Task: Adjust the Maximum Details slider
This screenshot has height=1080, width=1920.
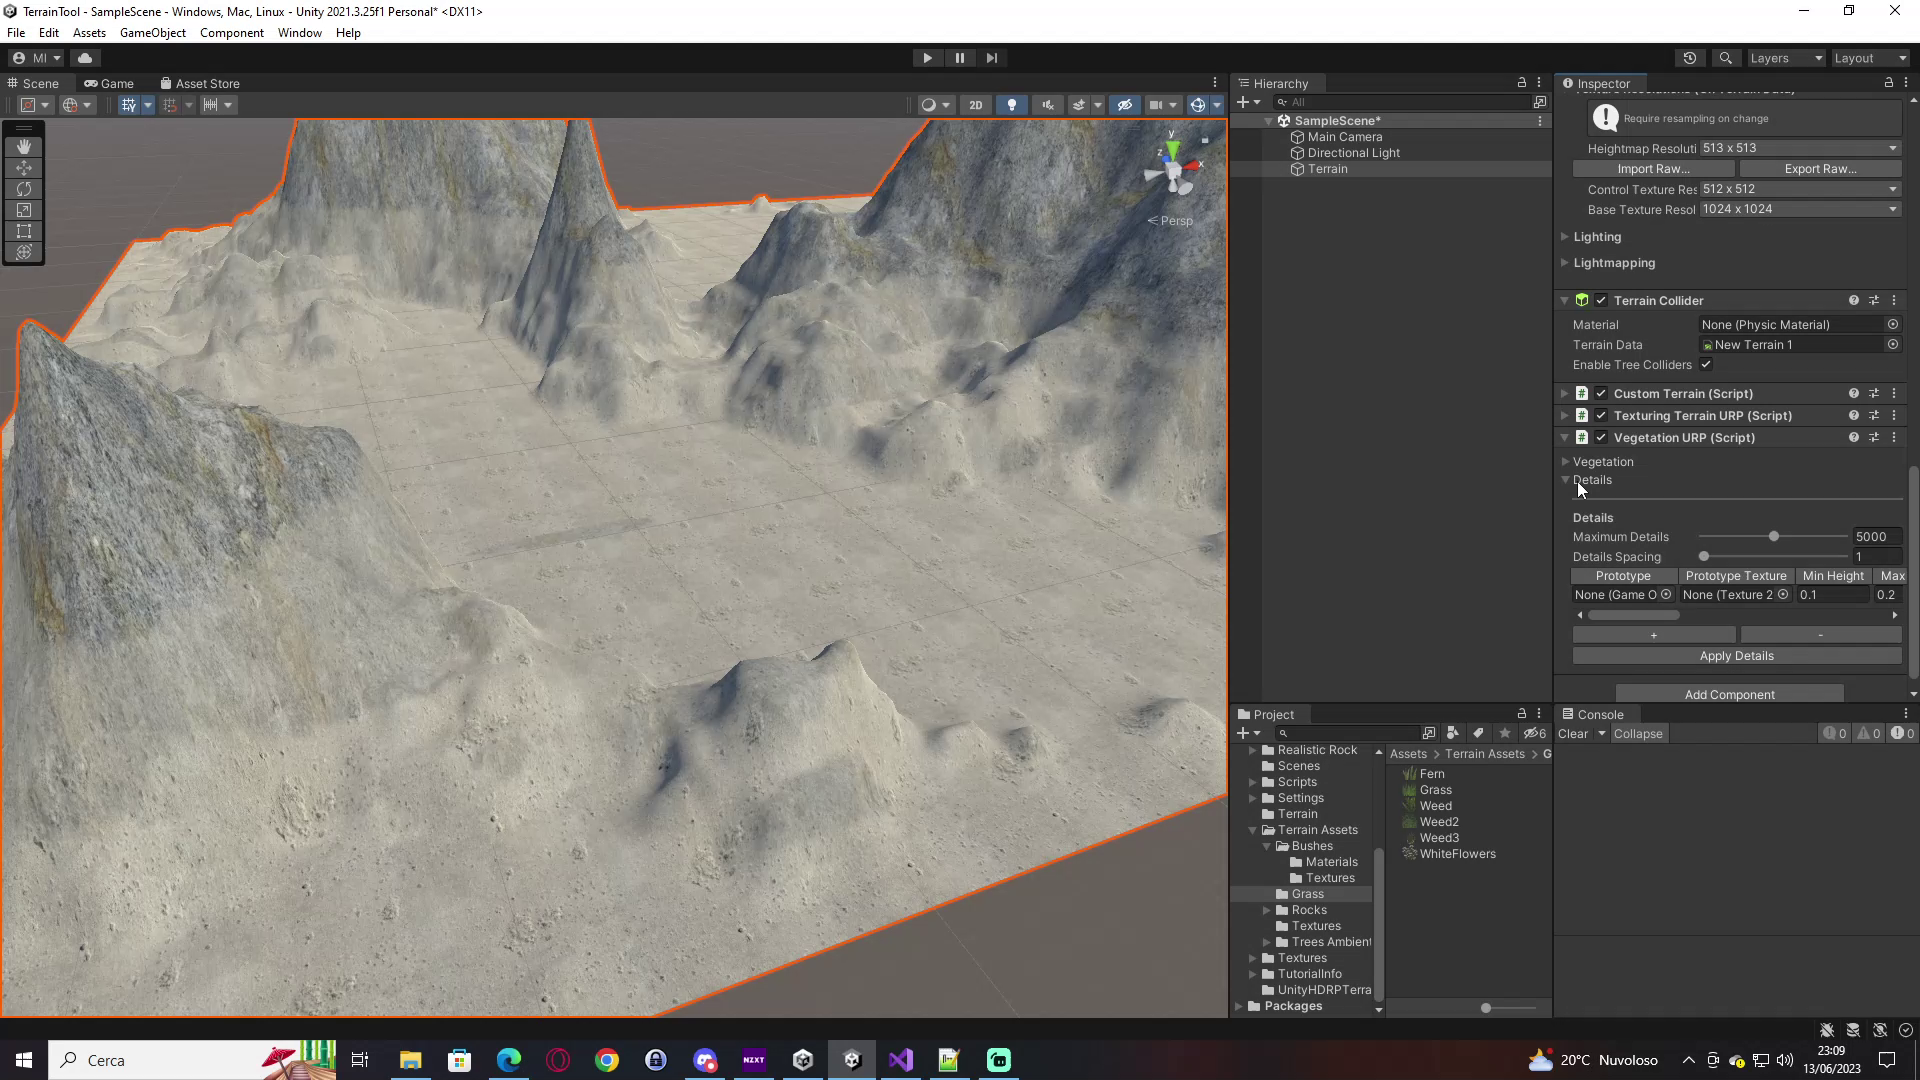Action: [x=1773, y=537]
